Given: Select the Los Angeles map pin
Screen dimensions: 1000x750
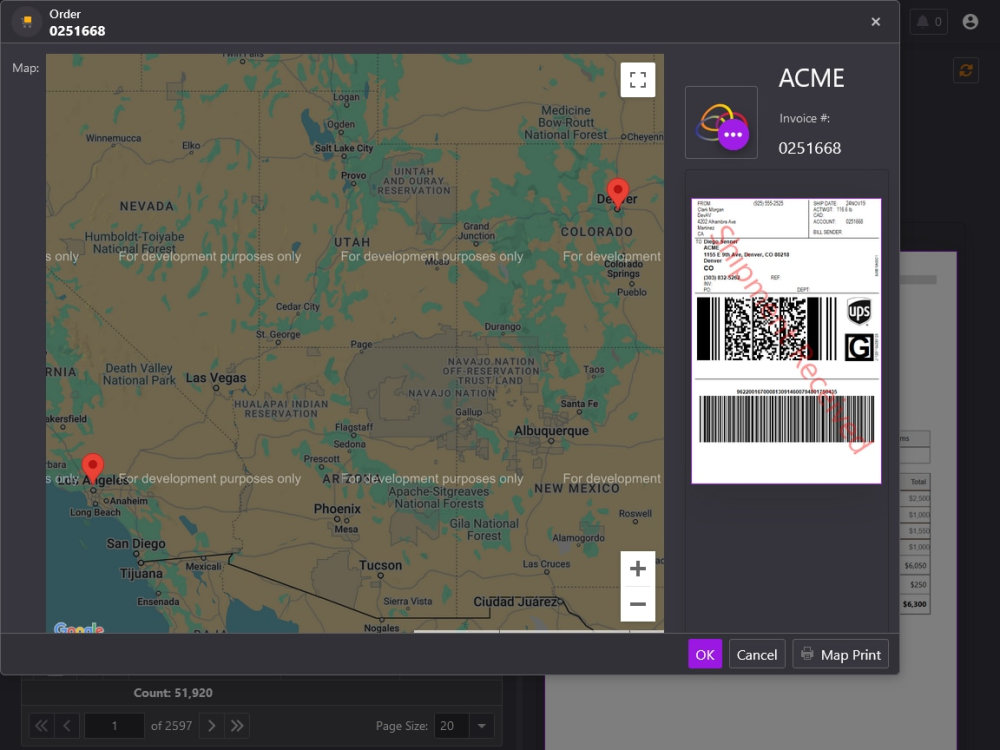Looking at the screenshot, I should pos(93,468).
